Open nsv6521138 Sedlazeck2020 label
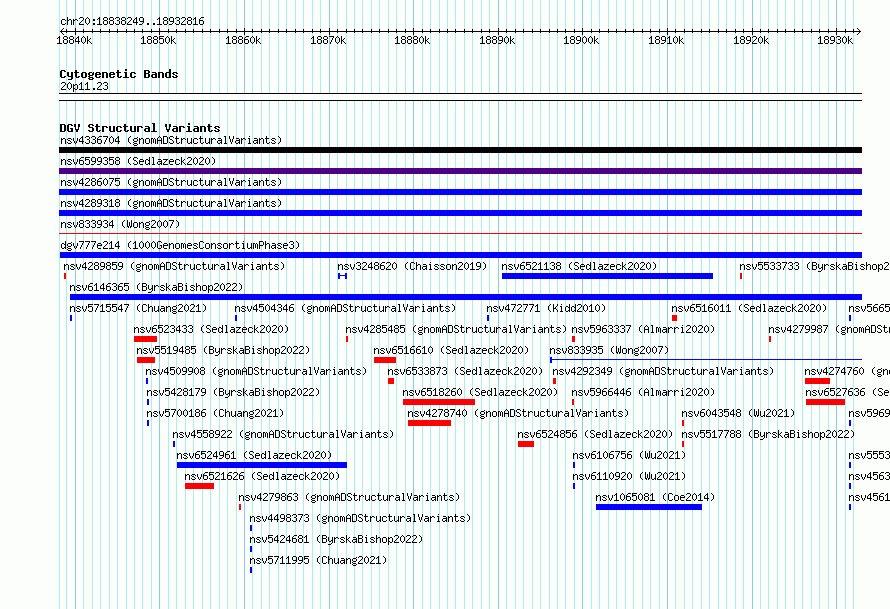 (579, 266)
